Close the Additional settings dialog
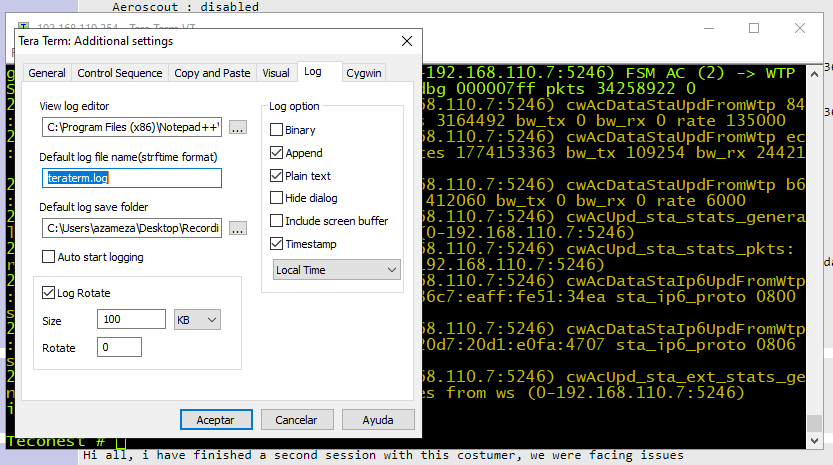 407,41
